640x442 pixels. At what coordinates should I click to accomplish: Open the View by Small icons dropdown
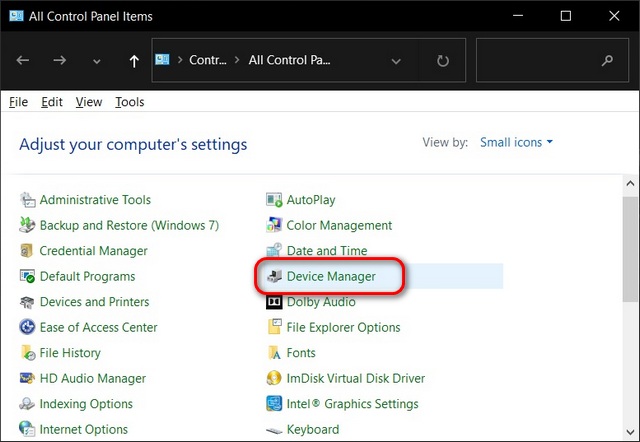(x=516, y=142)
